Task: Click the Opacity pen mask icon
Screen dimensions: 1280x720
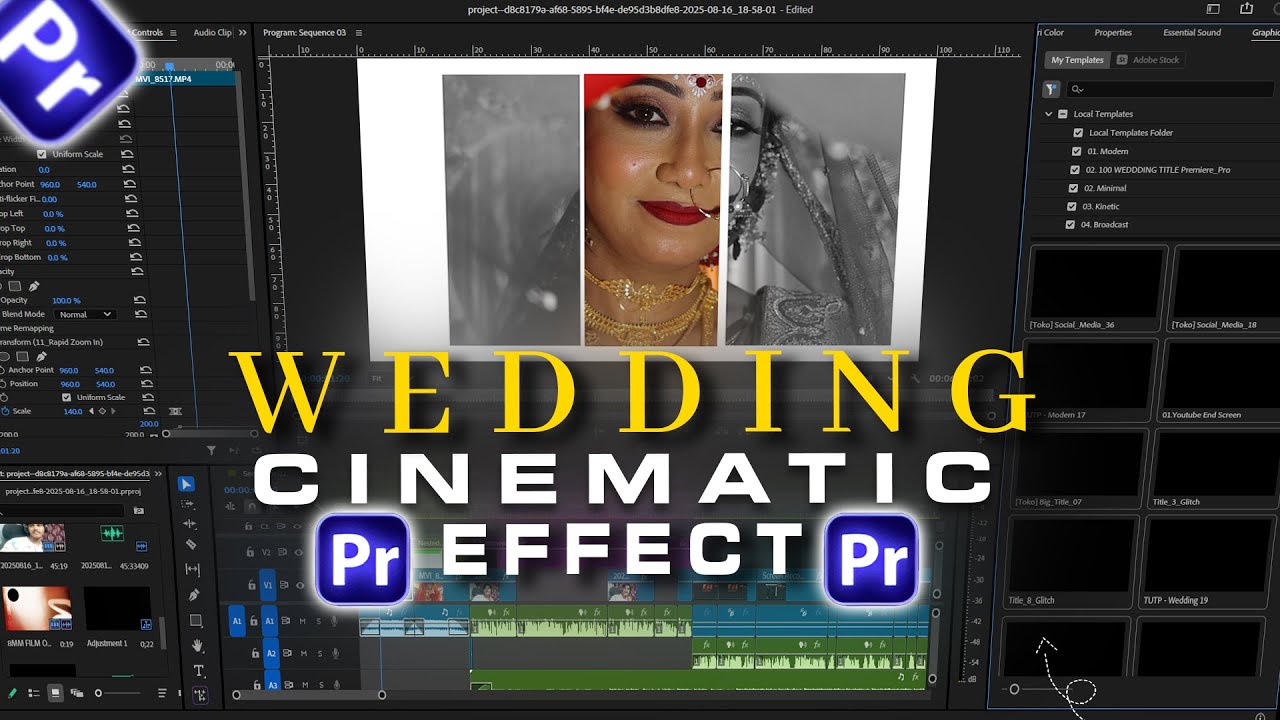Action: (x=33, y=286)
